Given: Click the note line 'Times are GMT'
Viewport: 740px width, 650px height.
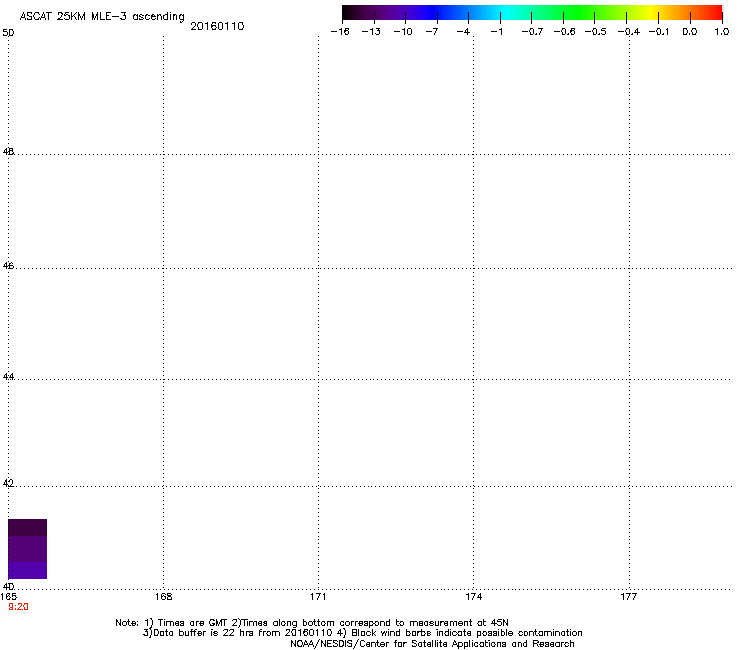Looking at the screenshot, I should 312,623.
